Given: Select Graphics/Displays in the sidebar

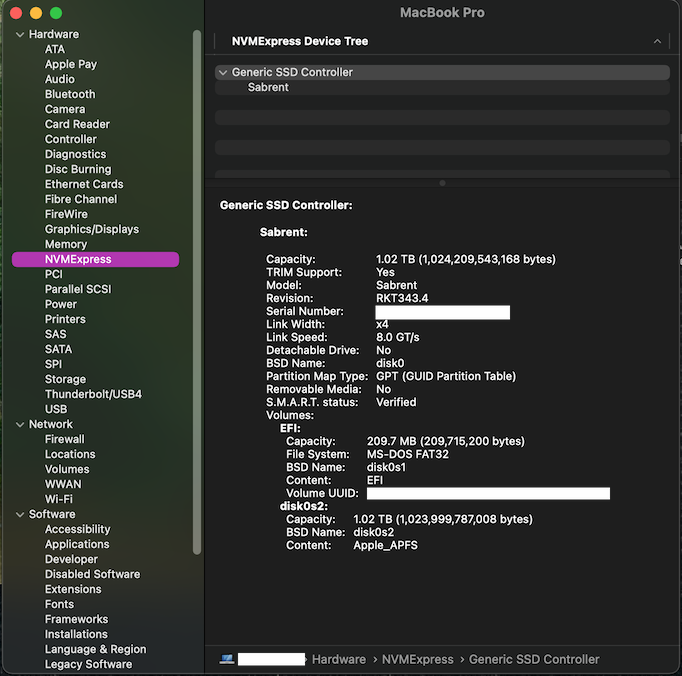Looking at the screenshot, I should click(91, 230).
